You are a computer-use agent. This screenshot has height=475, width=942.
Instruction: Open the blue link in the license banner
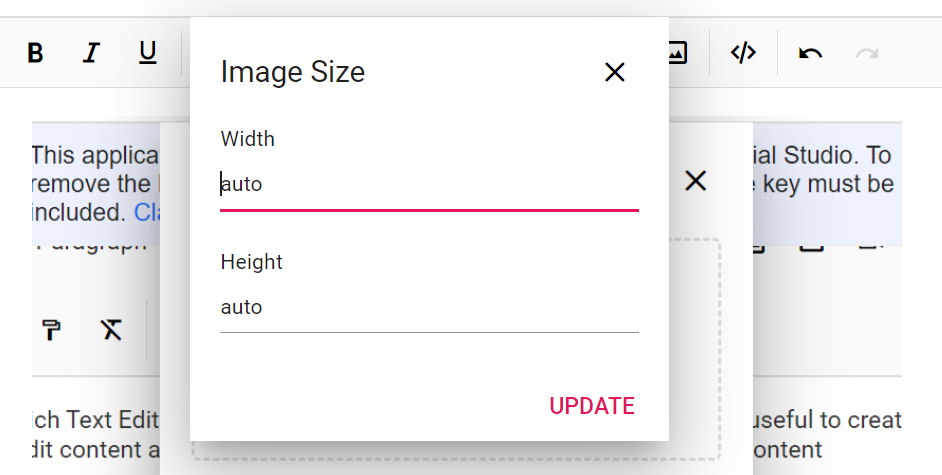click(x=146, y=212)
